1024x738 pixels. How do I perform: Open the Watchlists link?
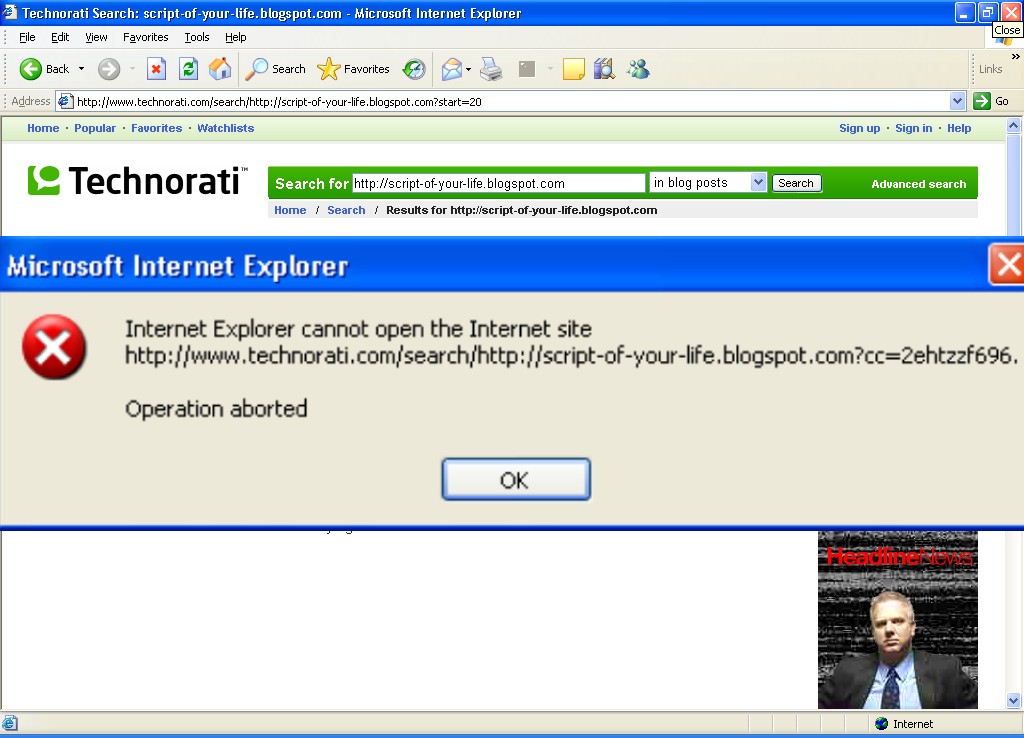(x=225, y=128)
